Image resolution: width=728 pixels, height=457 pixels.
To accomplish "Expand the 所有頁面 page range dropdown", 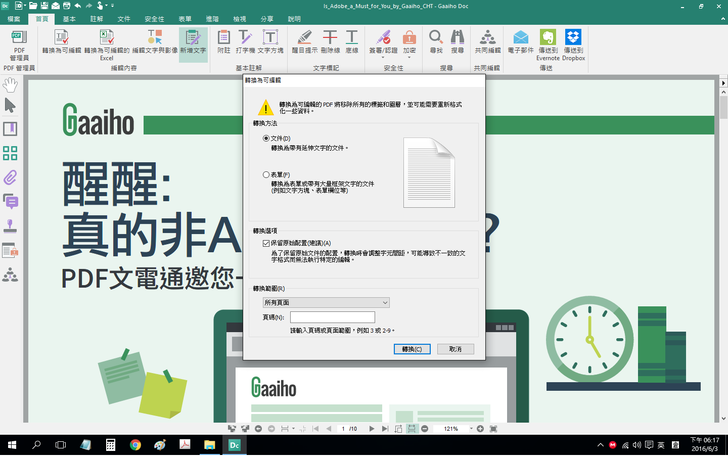I will pos(325,301).
